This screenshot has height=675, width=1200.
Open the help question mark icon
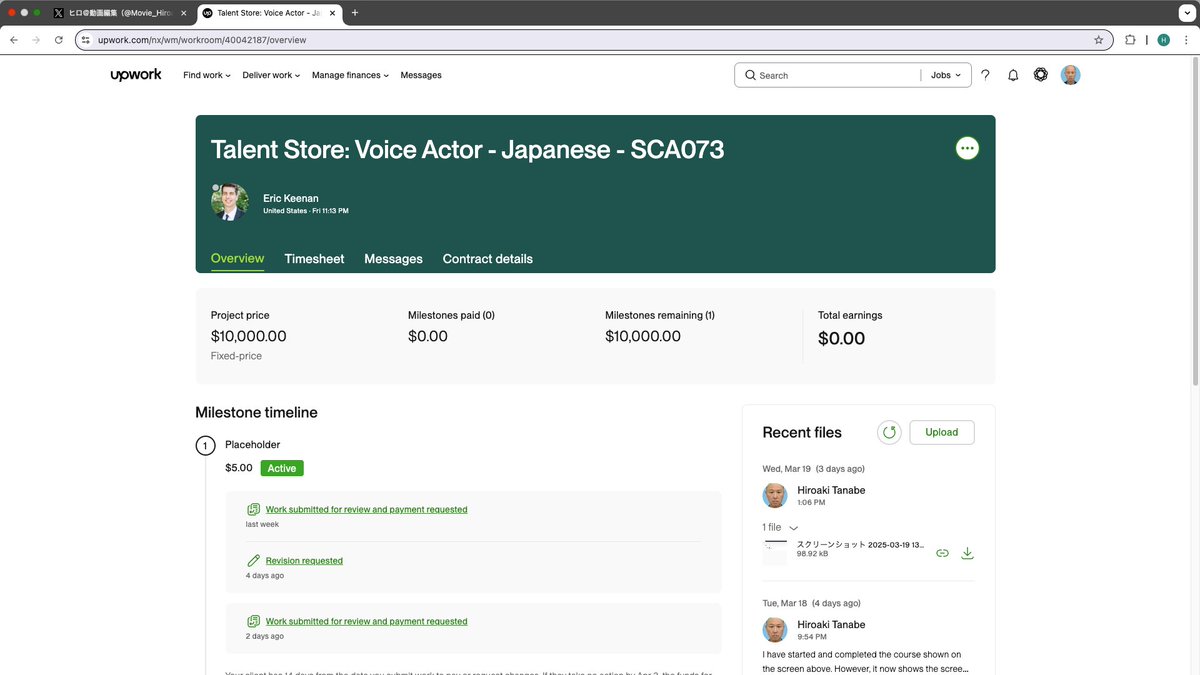pyautogui.click(x=985, y=75)
